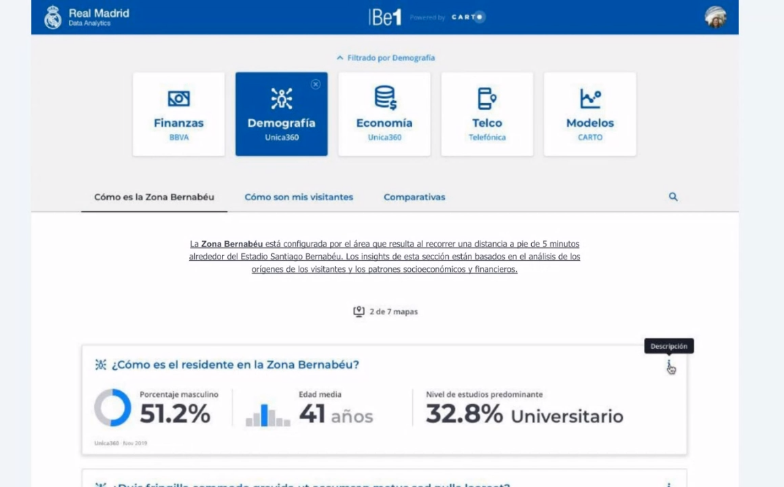Click the 51.2% value
This screenshot has width=784, height=487.
click(175, 414)
